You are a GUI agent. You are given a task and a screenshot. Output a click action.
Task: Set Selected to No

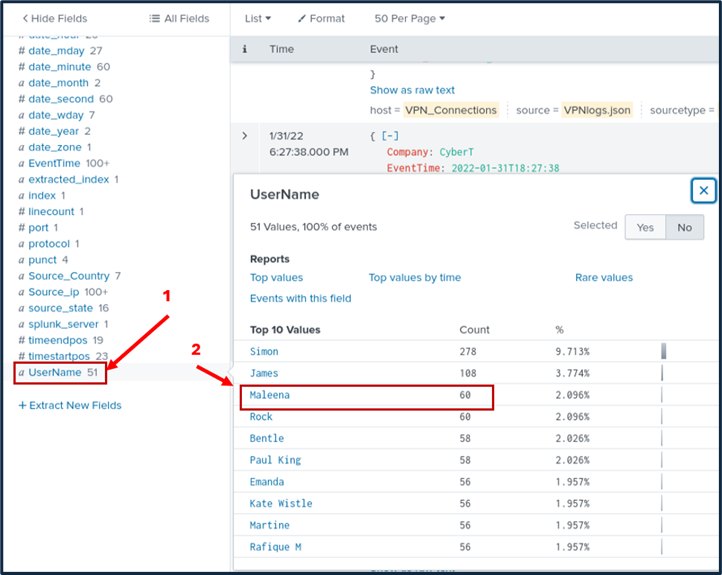pyautogui.click(x=684, y=227)
